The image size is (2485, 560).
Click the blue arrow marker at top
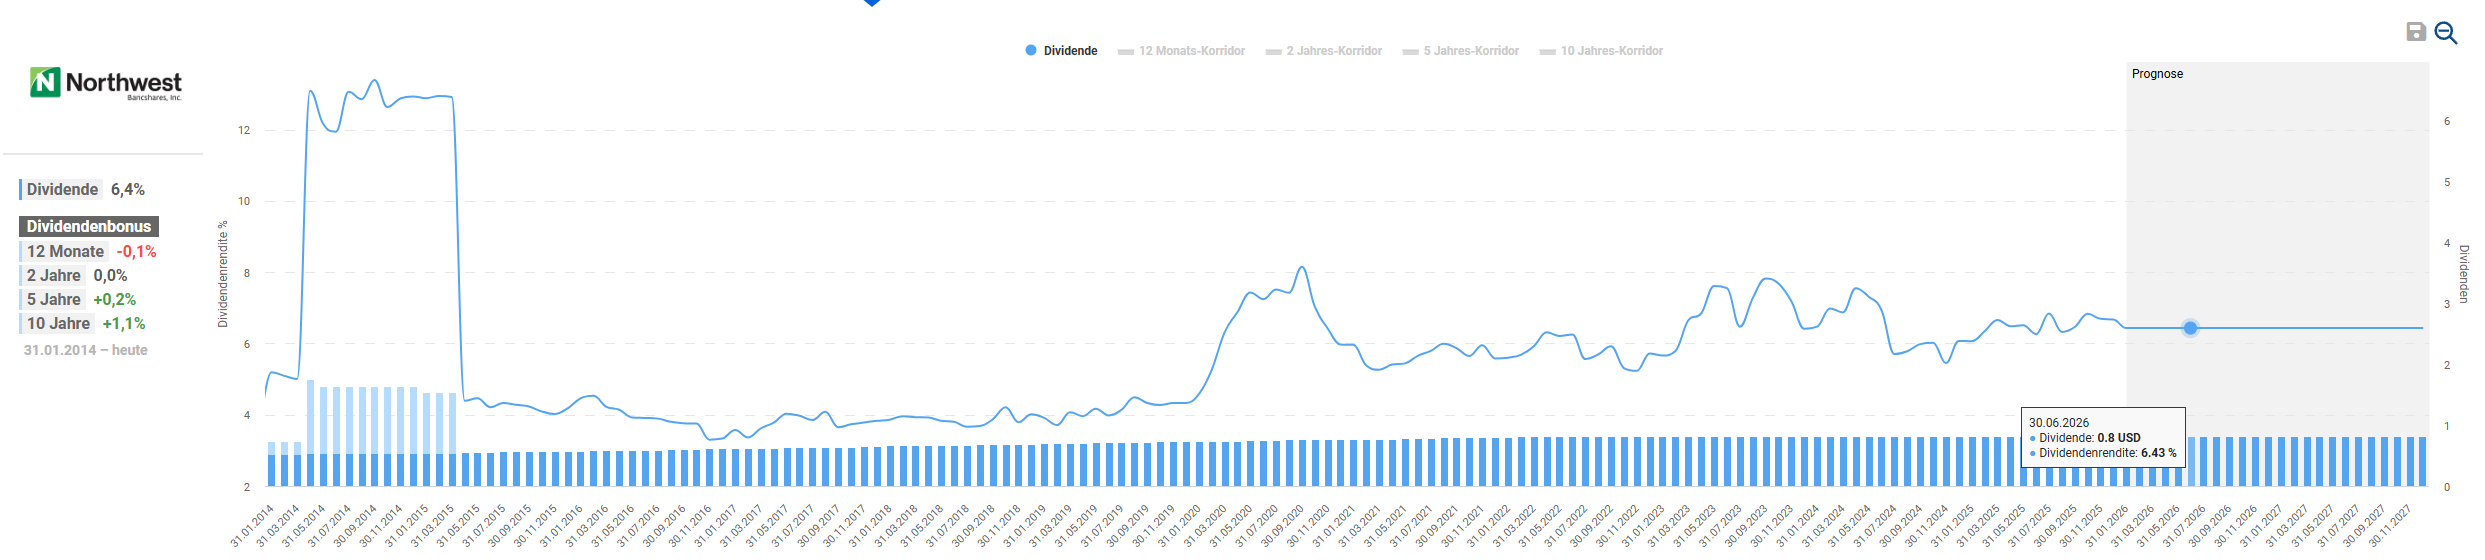click(x=872, y=3)
